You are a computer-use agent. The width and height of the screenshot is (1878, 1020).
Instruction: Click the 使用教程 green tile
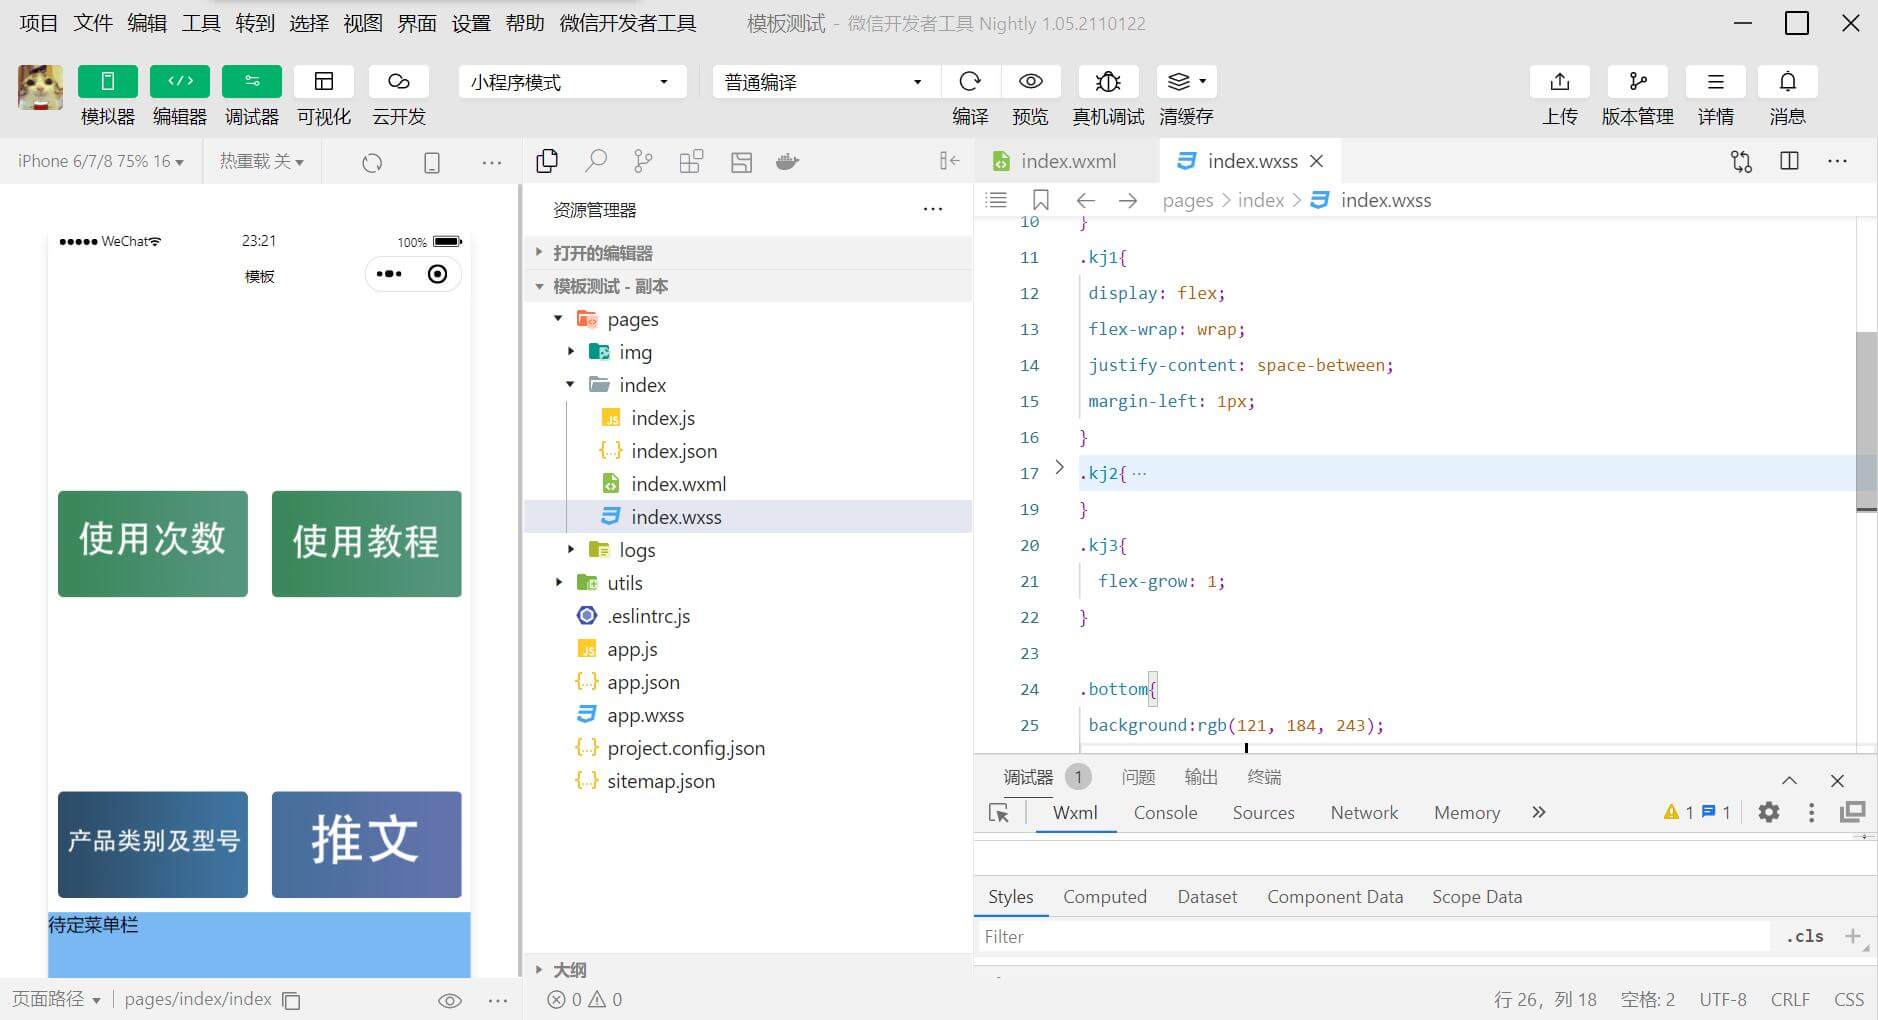pos(367,544)
